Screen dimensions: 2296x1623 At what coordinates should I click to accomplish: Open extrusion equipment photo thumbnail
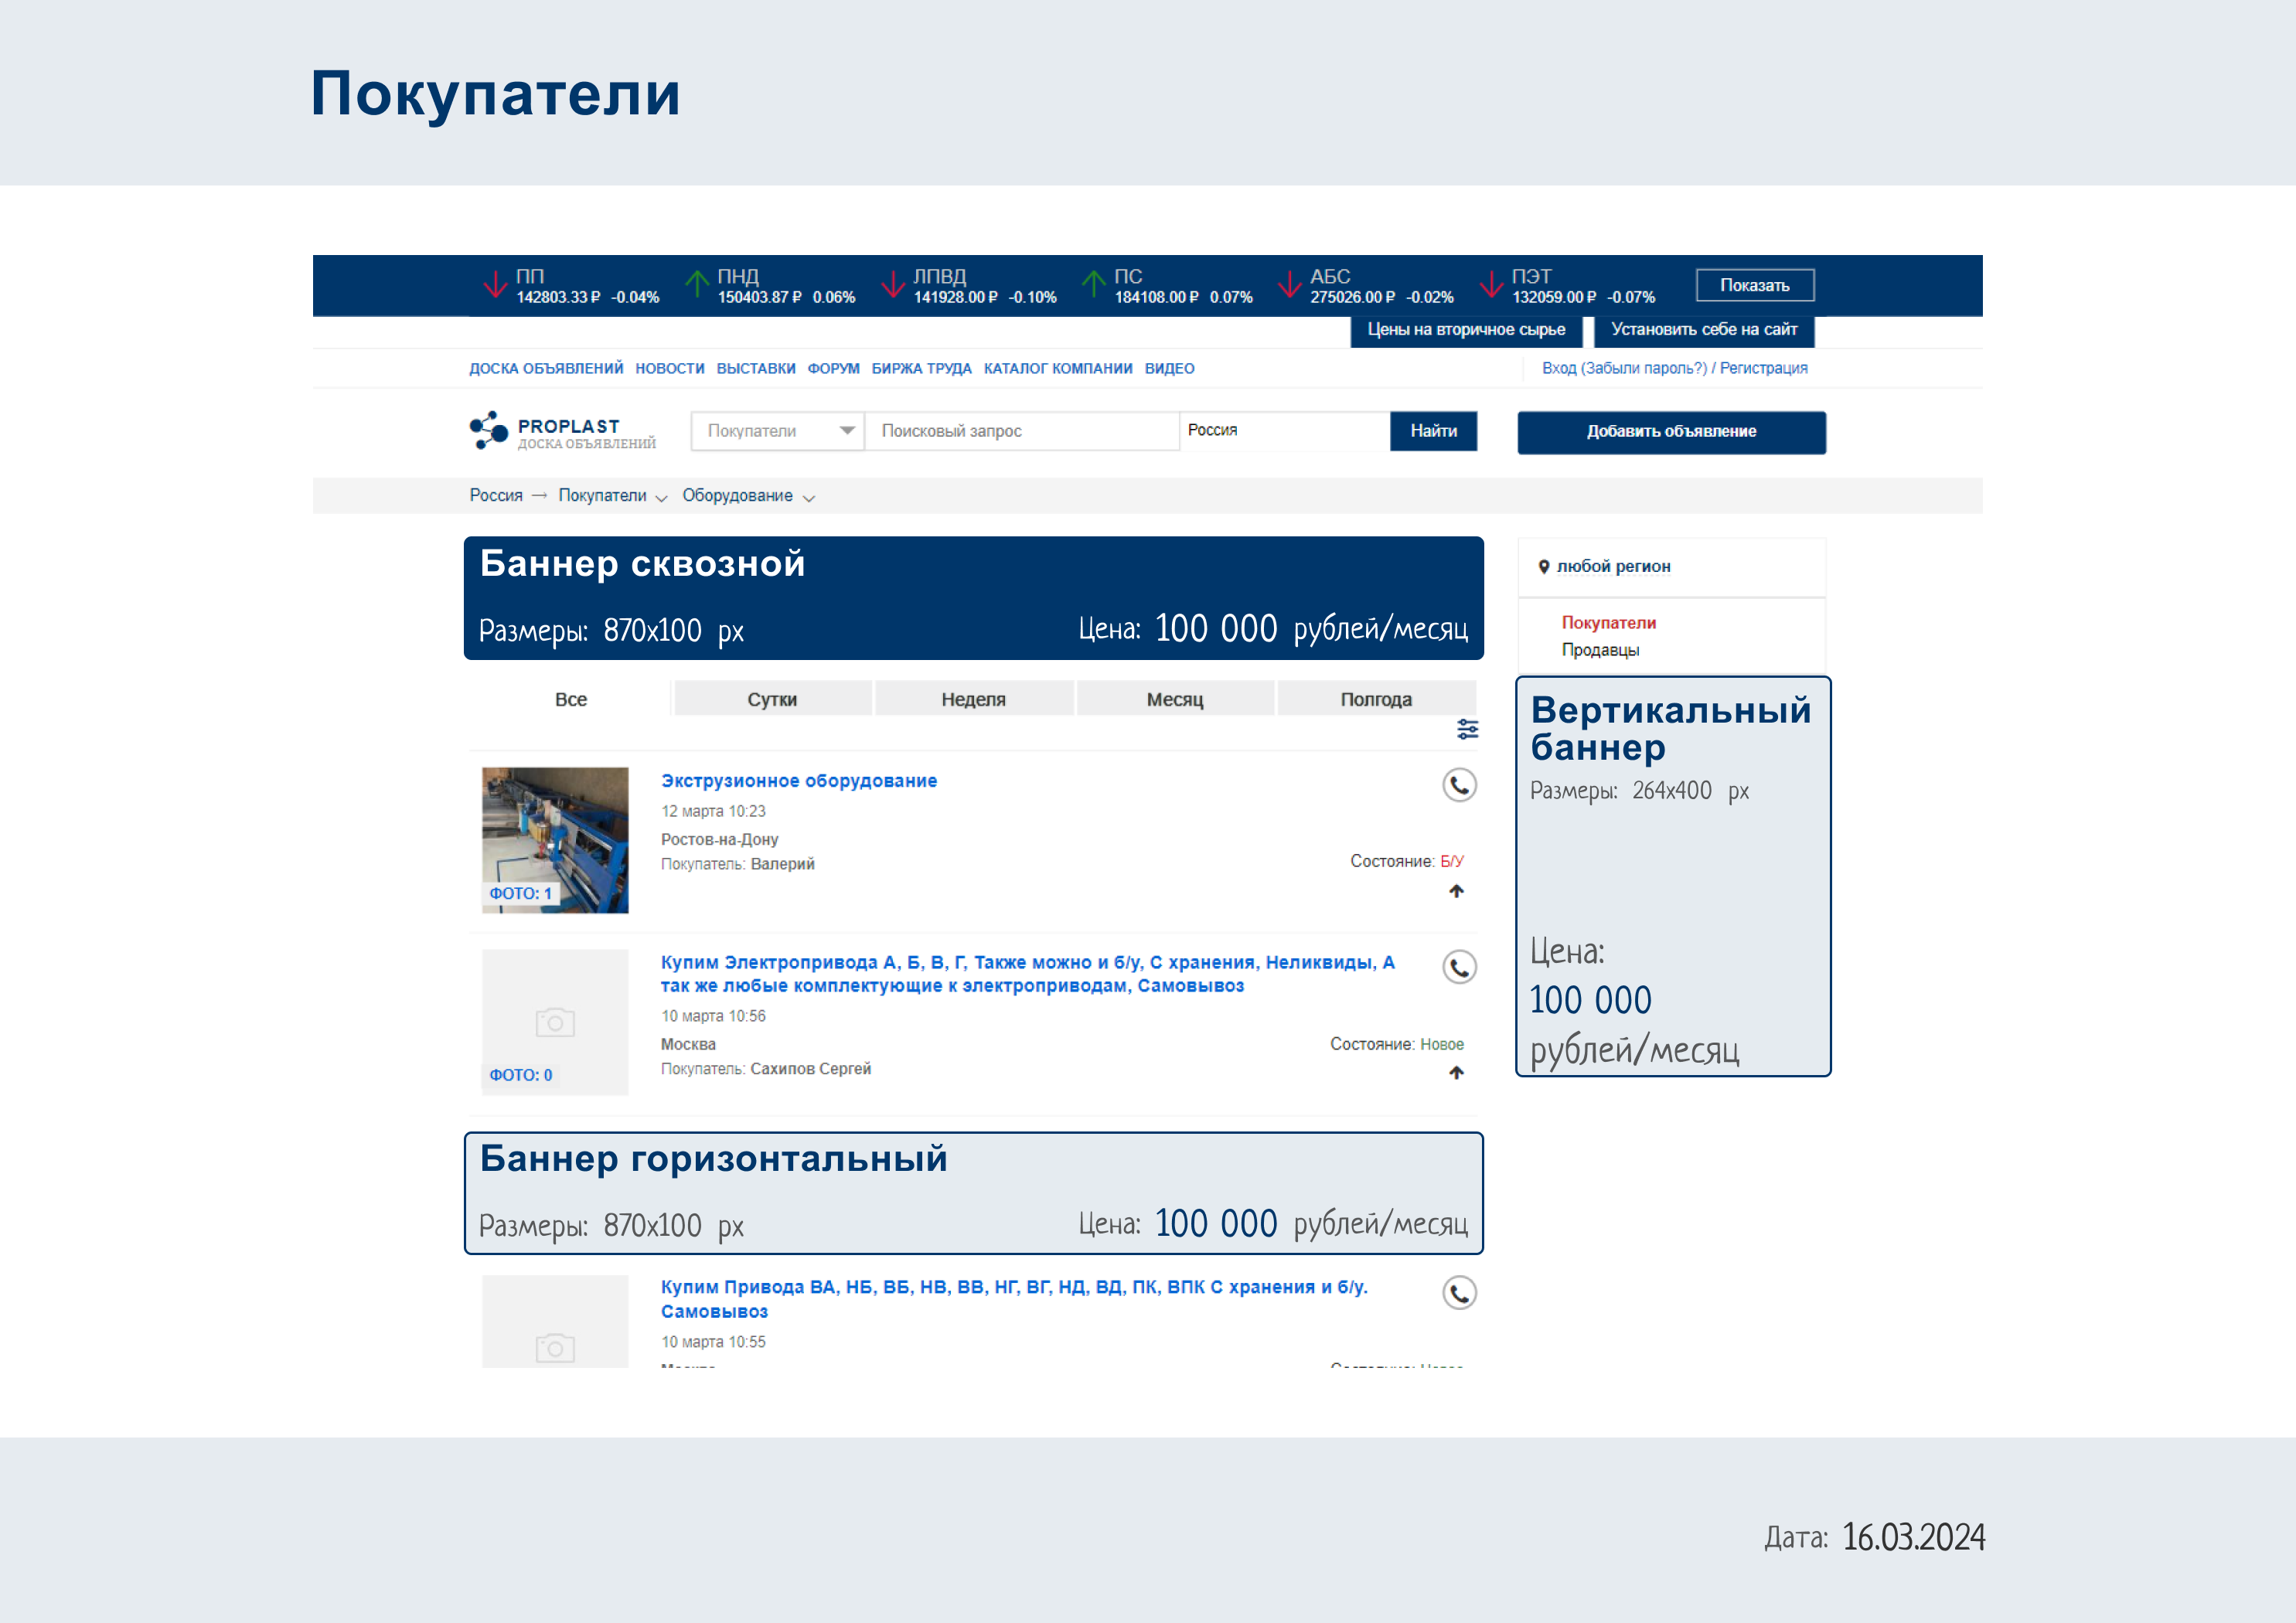pos(555,839)
